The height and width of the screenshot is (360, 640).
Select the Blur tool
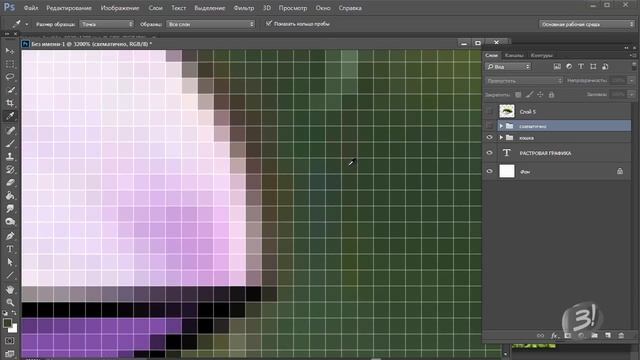10,209
